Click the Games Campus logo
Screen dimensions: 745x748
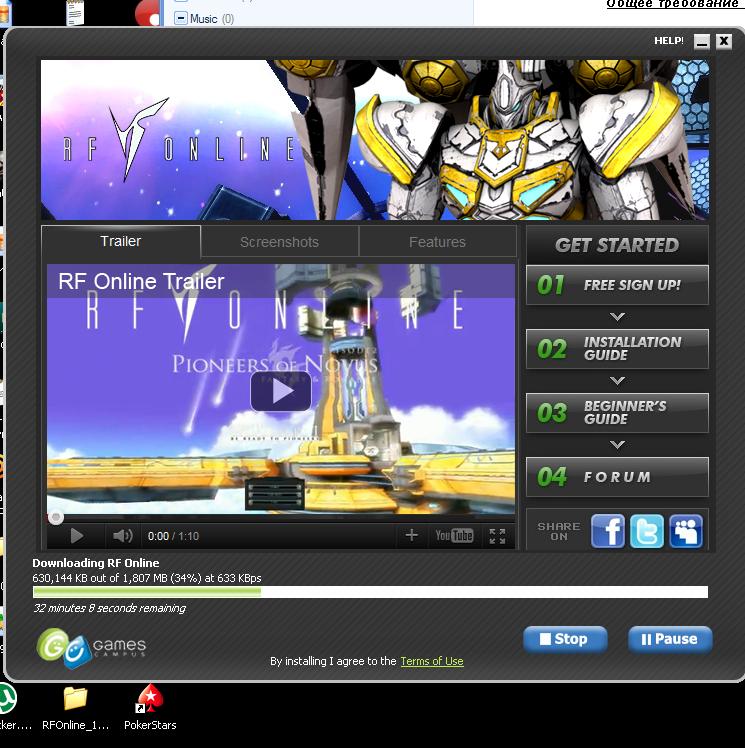92,646
